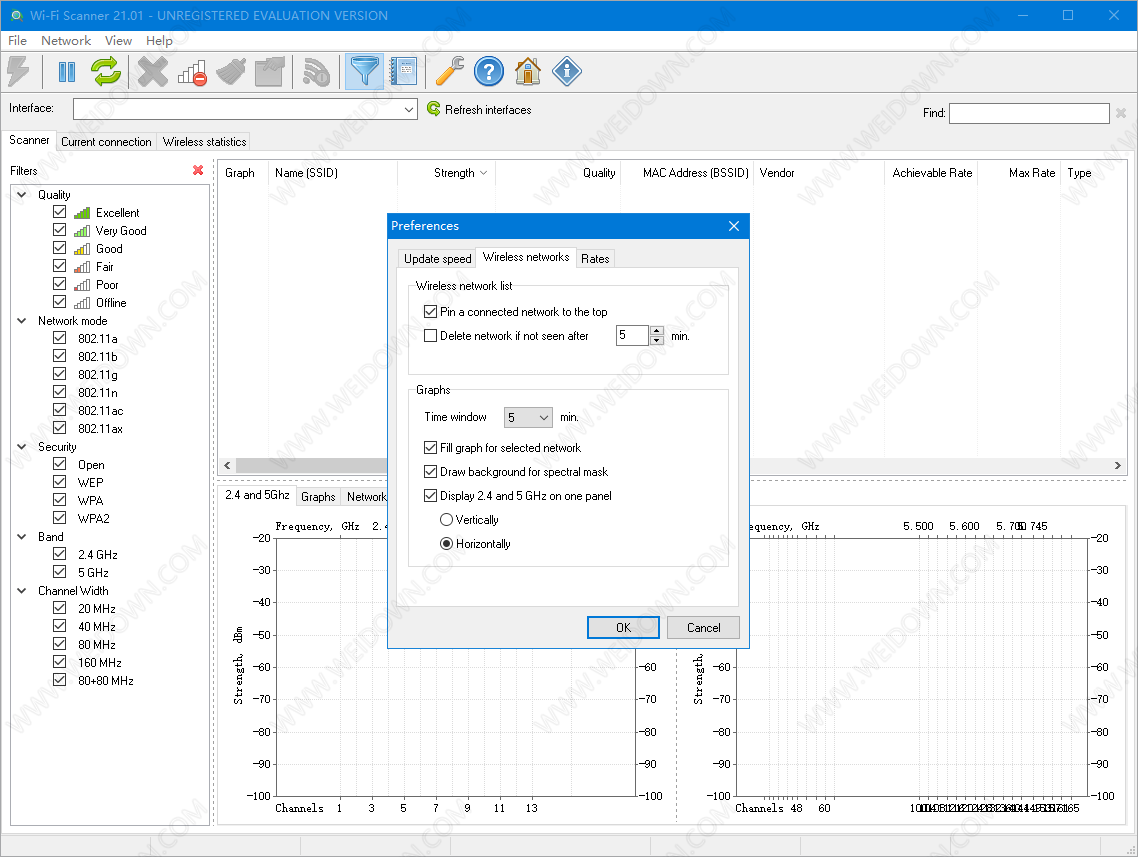Toggle the WPA2 security filter

[x=60, y=518]
